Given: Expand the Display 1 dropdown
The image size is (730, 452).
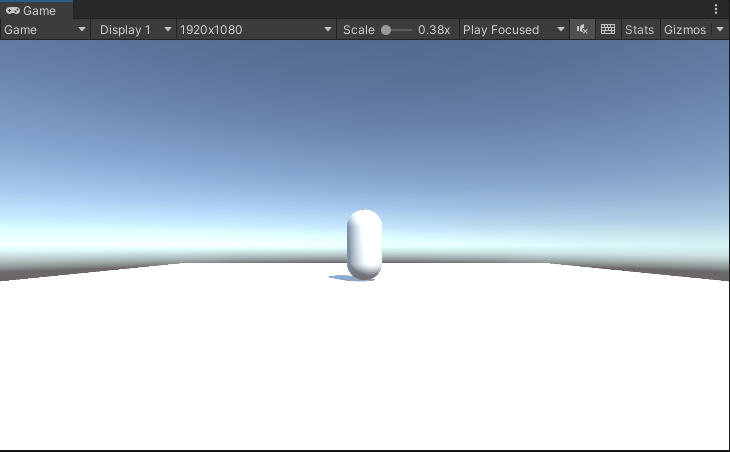Looking at the screenshot, I should (x=135, y=30).
